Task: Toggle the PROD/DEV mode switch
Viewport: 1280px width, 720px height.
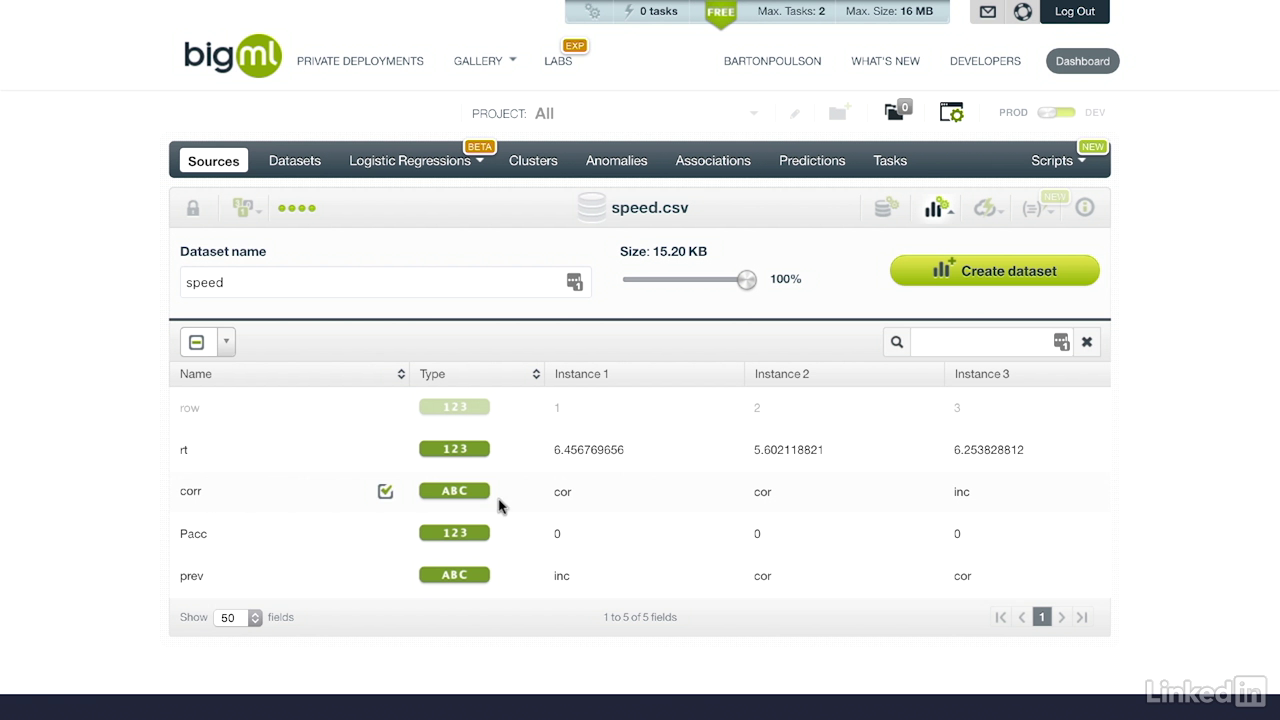Action: pyautogui.click(x=1056, y=113)
